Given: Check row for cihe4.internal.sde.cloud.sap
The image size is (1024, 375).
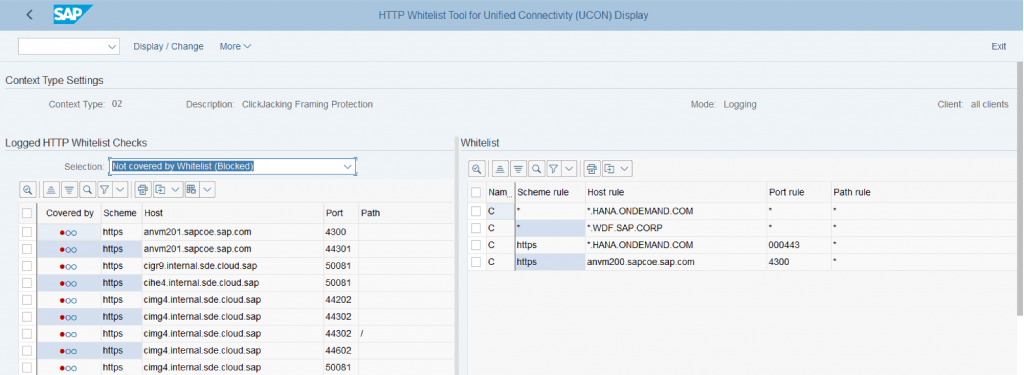Looking at the screenshot, I should (x=27, y=283).
